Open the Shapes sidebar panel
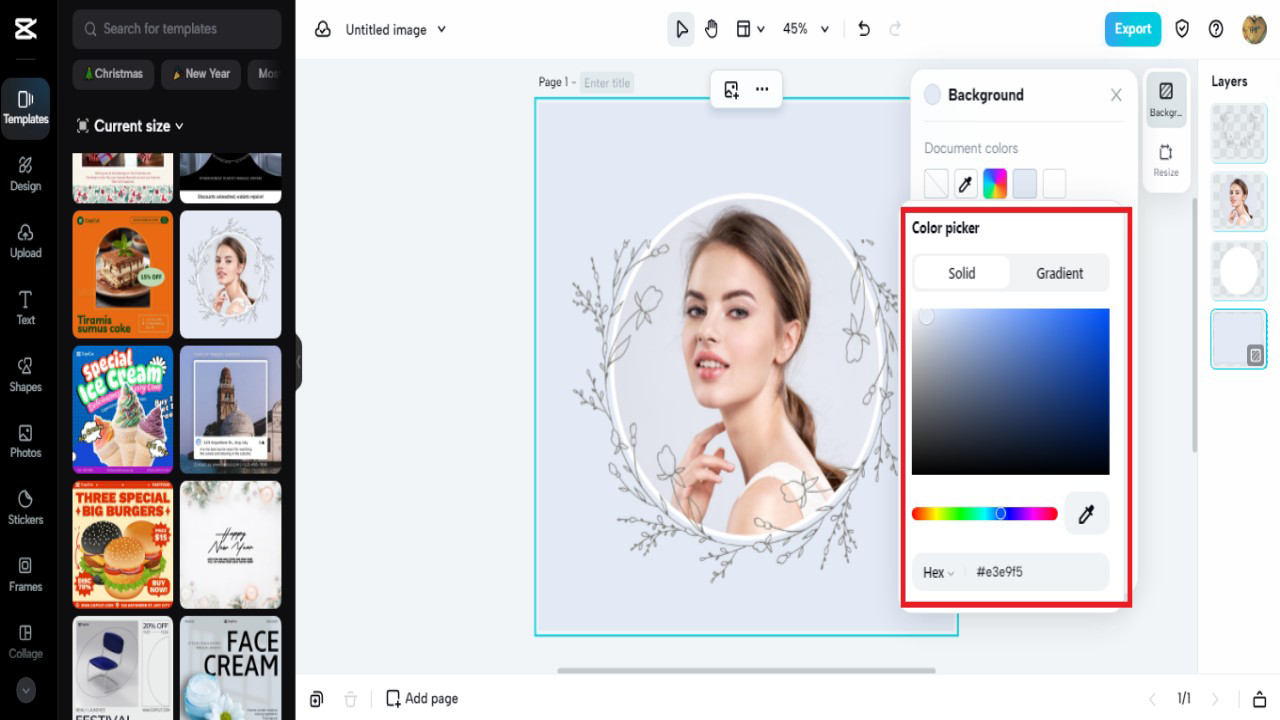This screenshot has height=720, width=1280. [26, 374]
